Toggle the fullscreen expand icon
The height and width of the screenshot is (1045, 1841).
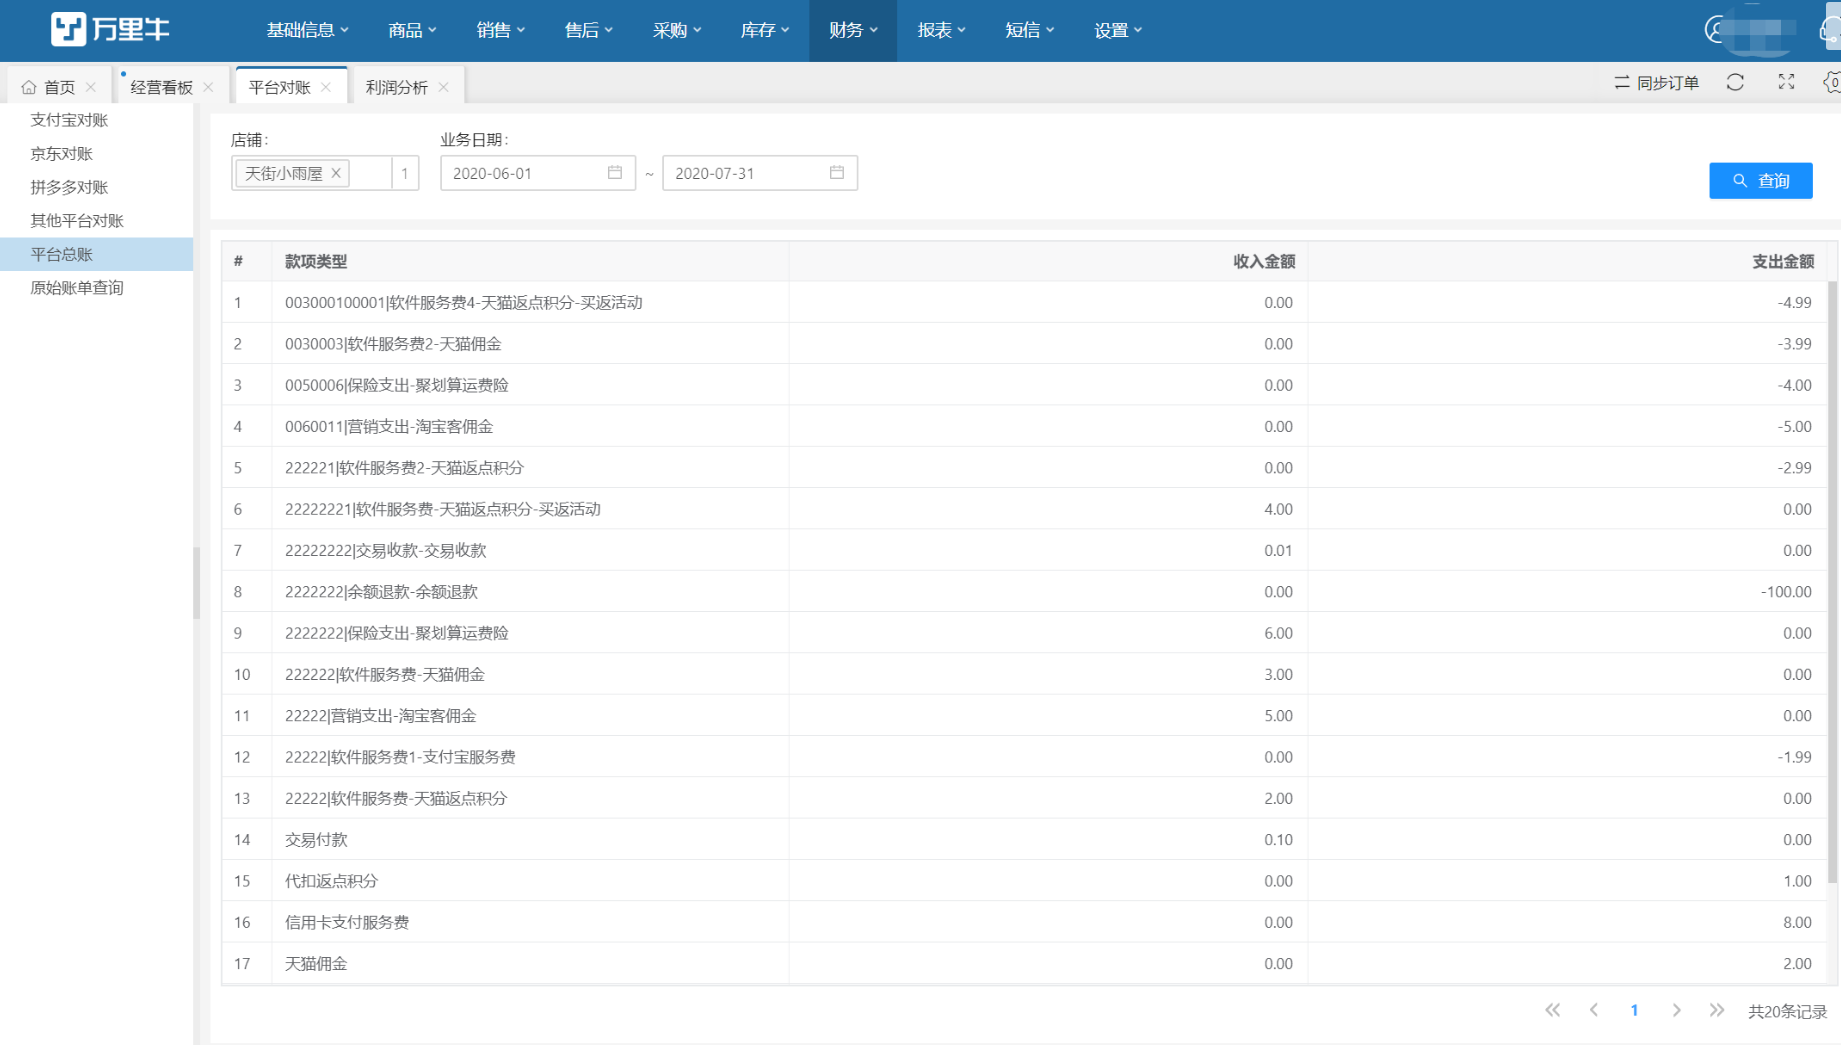[1786, 82]
